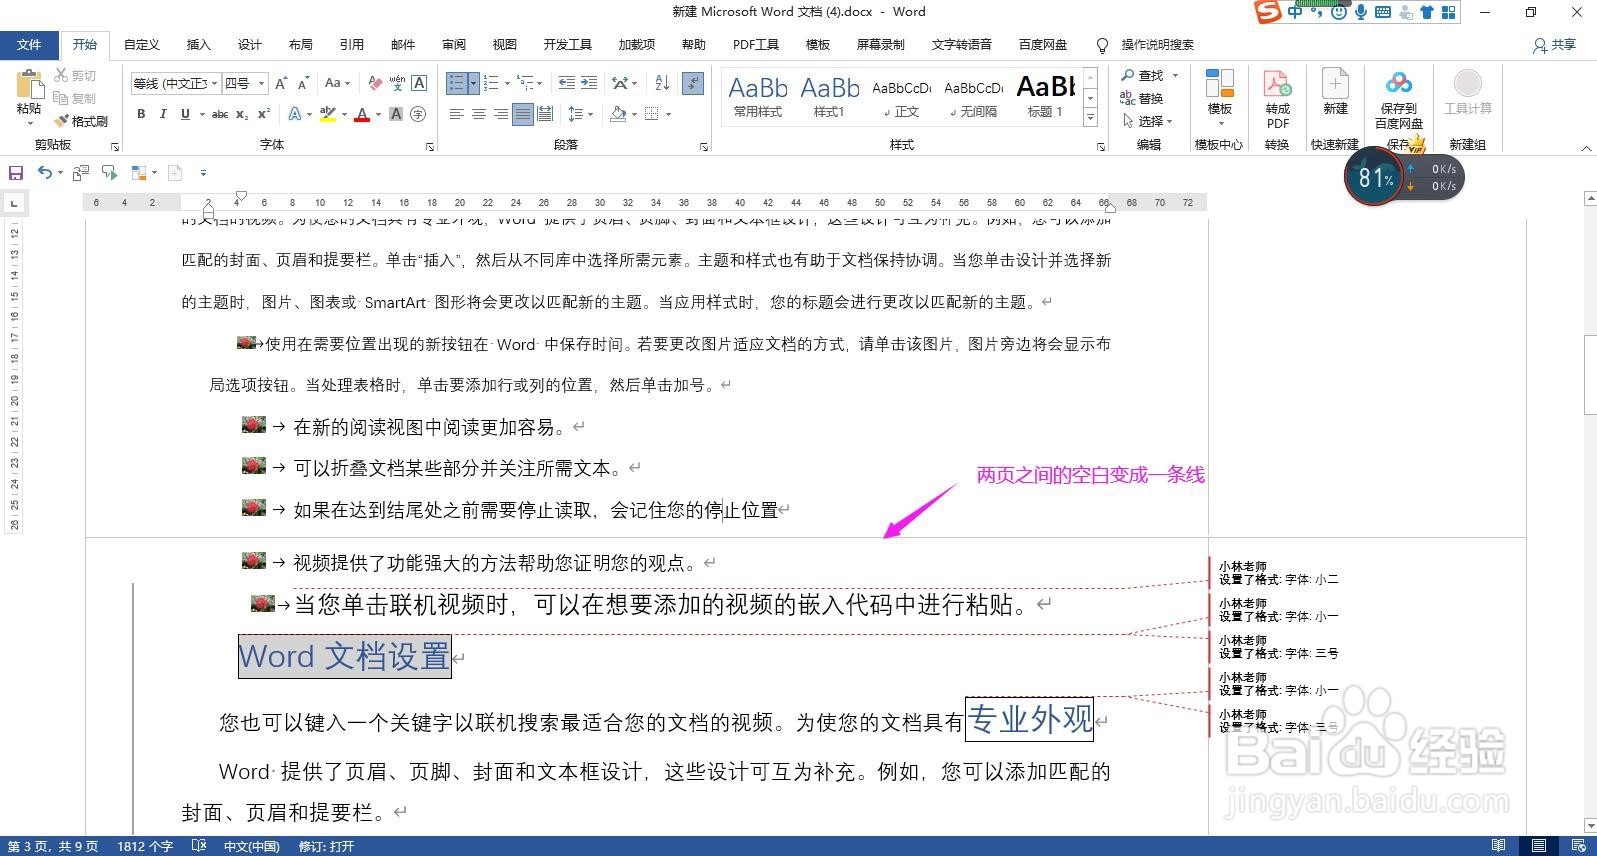Open the text effects glowing A tool
Viewport: 1597px width, 856px height.
pos(295,114)
